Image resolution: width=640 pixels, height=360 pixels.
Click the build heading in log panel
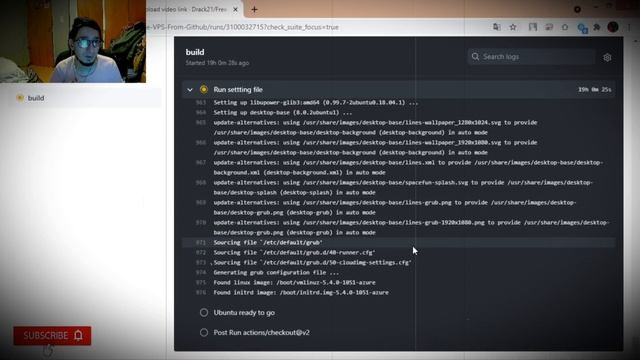pyautogui.click(x=195, y=52)
